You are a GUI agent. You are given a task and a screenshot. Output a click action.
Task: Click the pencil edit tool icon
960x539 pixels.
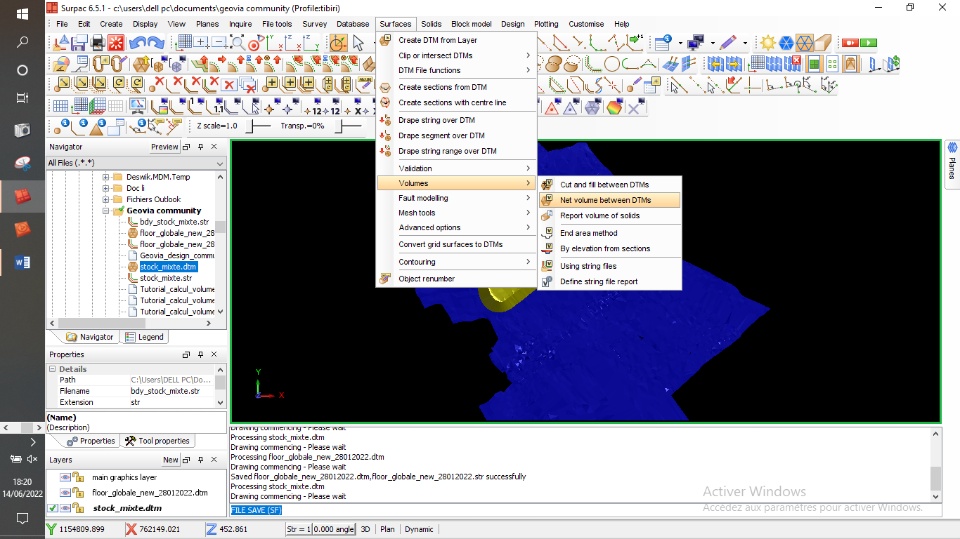click(x=728, y=43)
